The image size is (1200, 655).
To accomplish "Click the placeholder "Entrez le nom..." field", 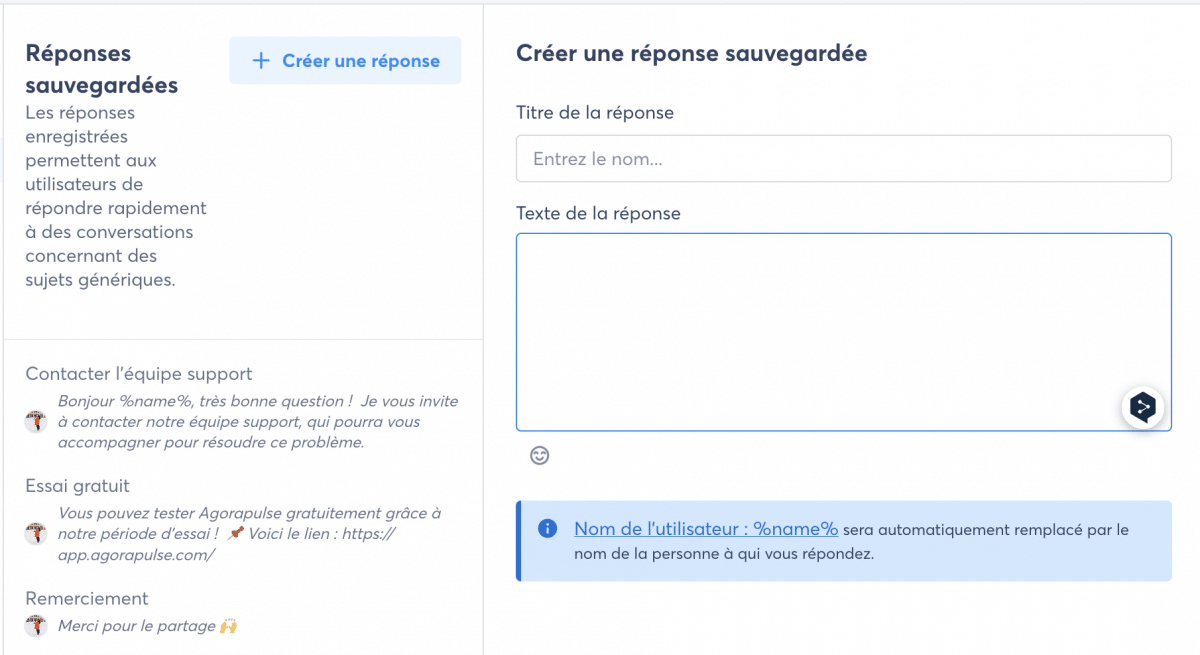I will (843, 158).
